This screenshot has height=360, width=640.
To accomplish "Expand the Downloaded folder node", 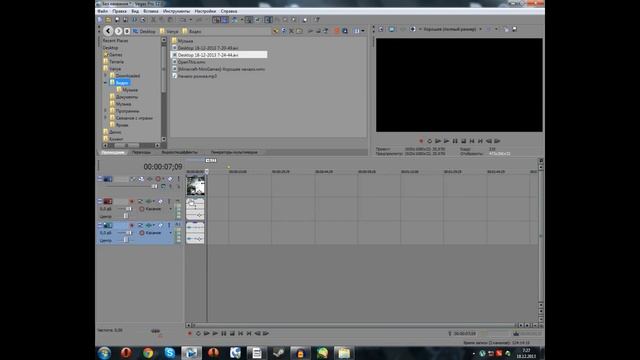I will click(105, 76).
